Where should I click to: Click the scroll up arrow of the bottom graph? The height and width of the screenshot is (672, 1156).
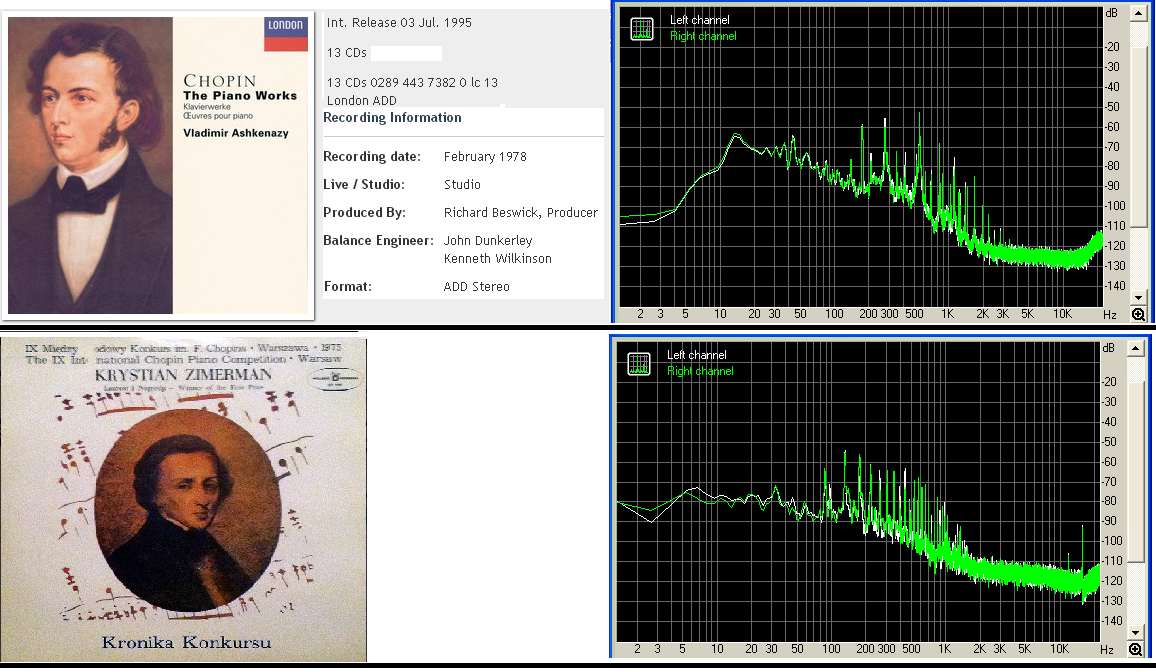[x=1135, y=348]
